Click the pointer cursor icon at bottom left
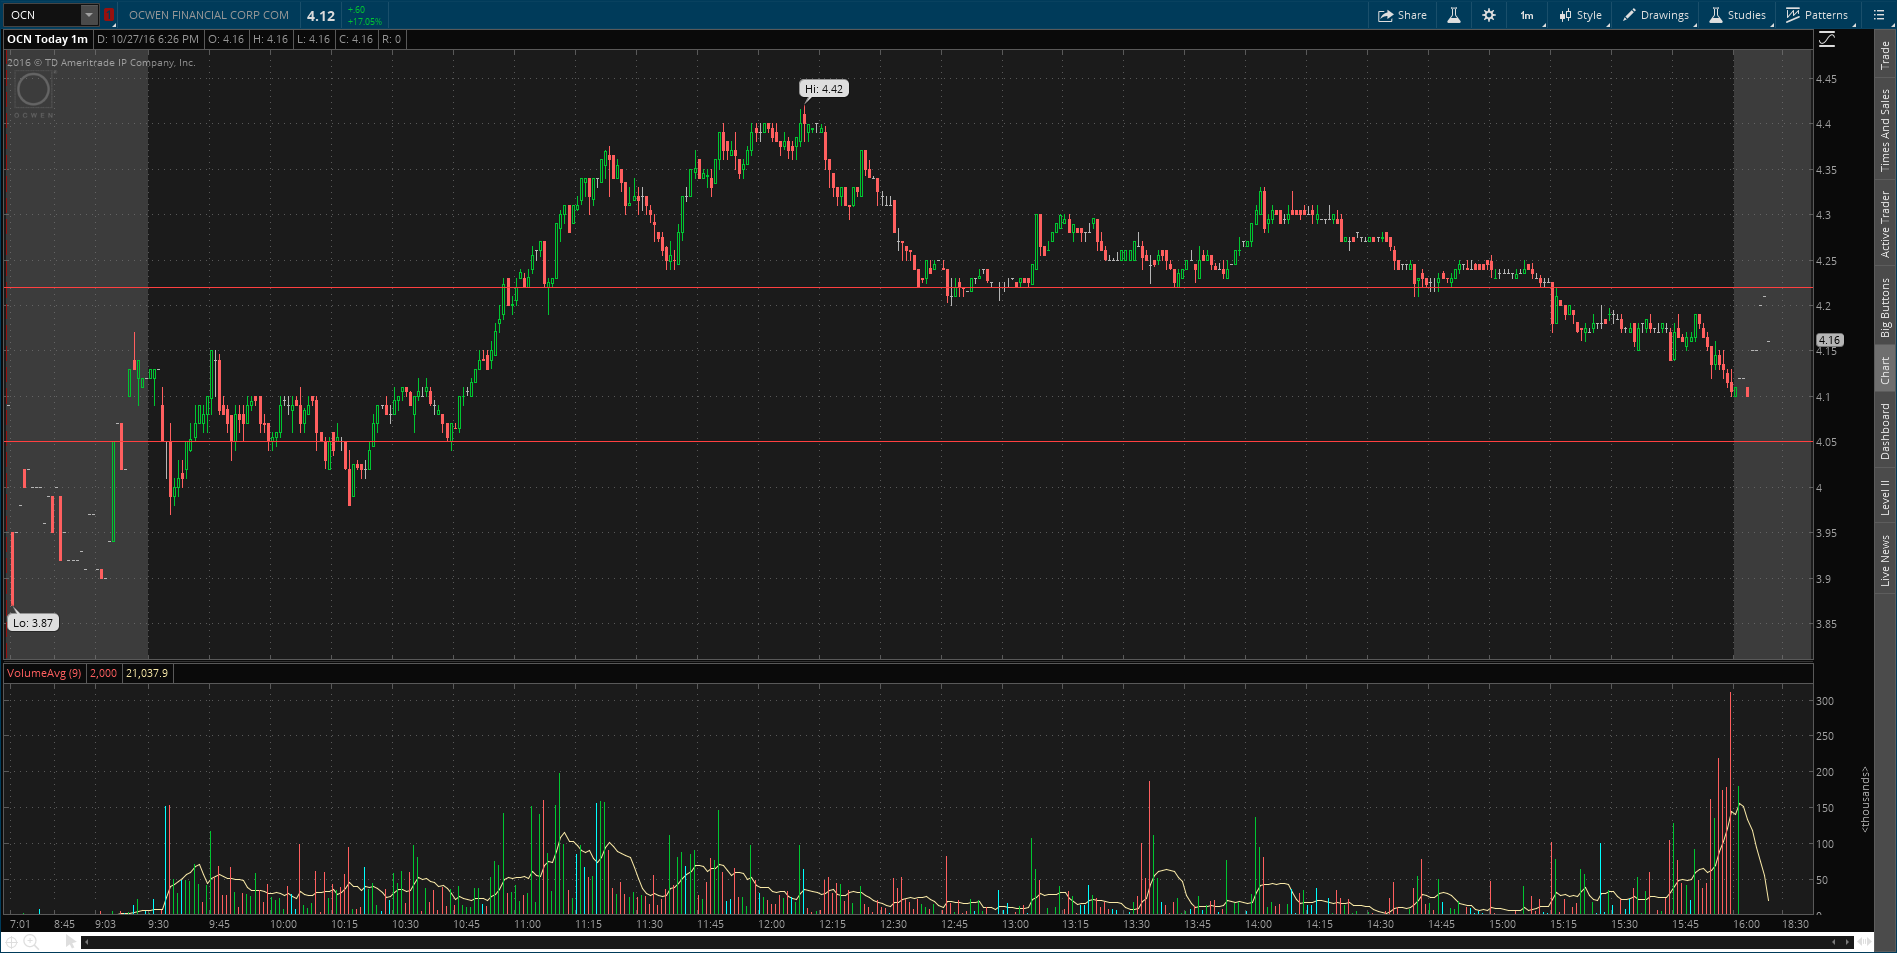Image resolution: width=1897 pixels, height=953 pixels. pyautogui.click(x=70, y=942)
